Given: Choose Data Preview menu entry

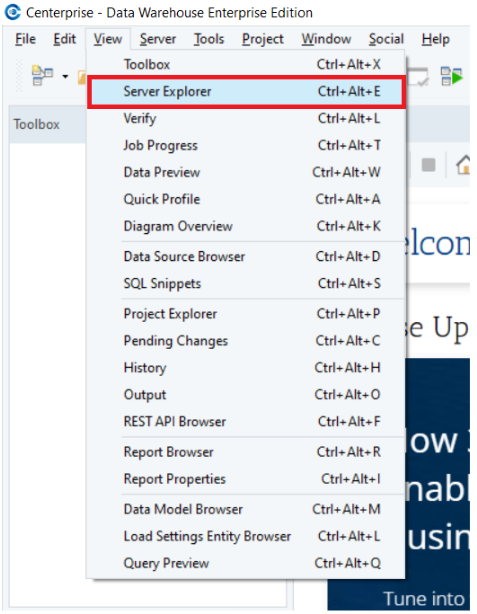Looking at the screenshot, I should [246, 172].
